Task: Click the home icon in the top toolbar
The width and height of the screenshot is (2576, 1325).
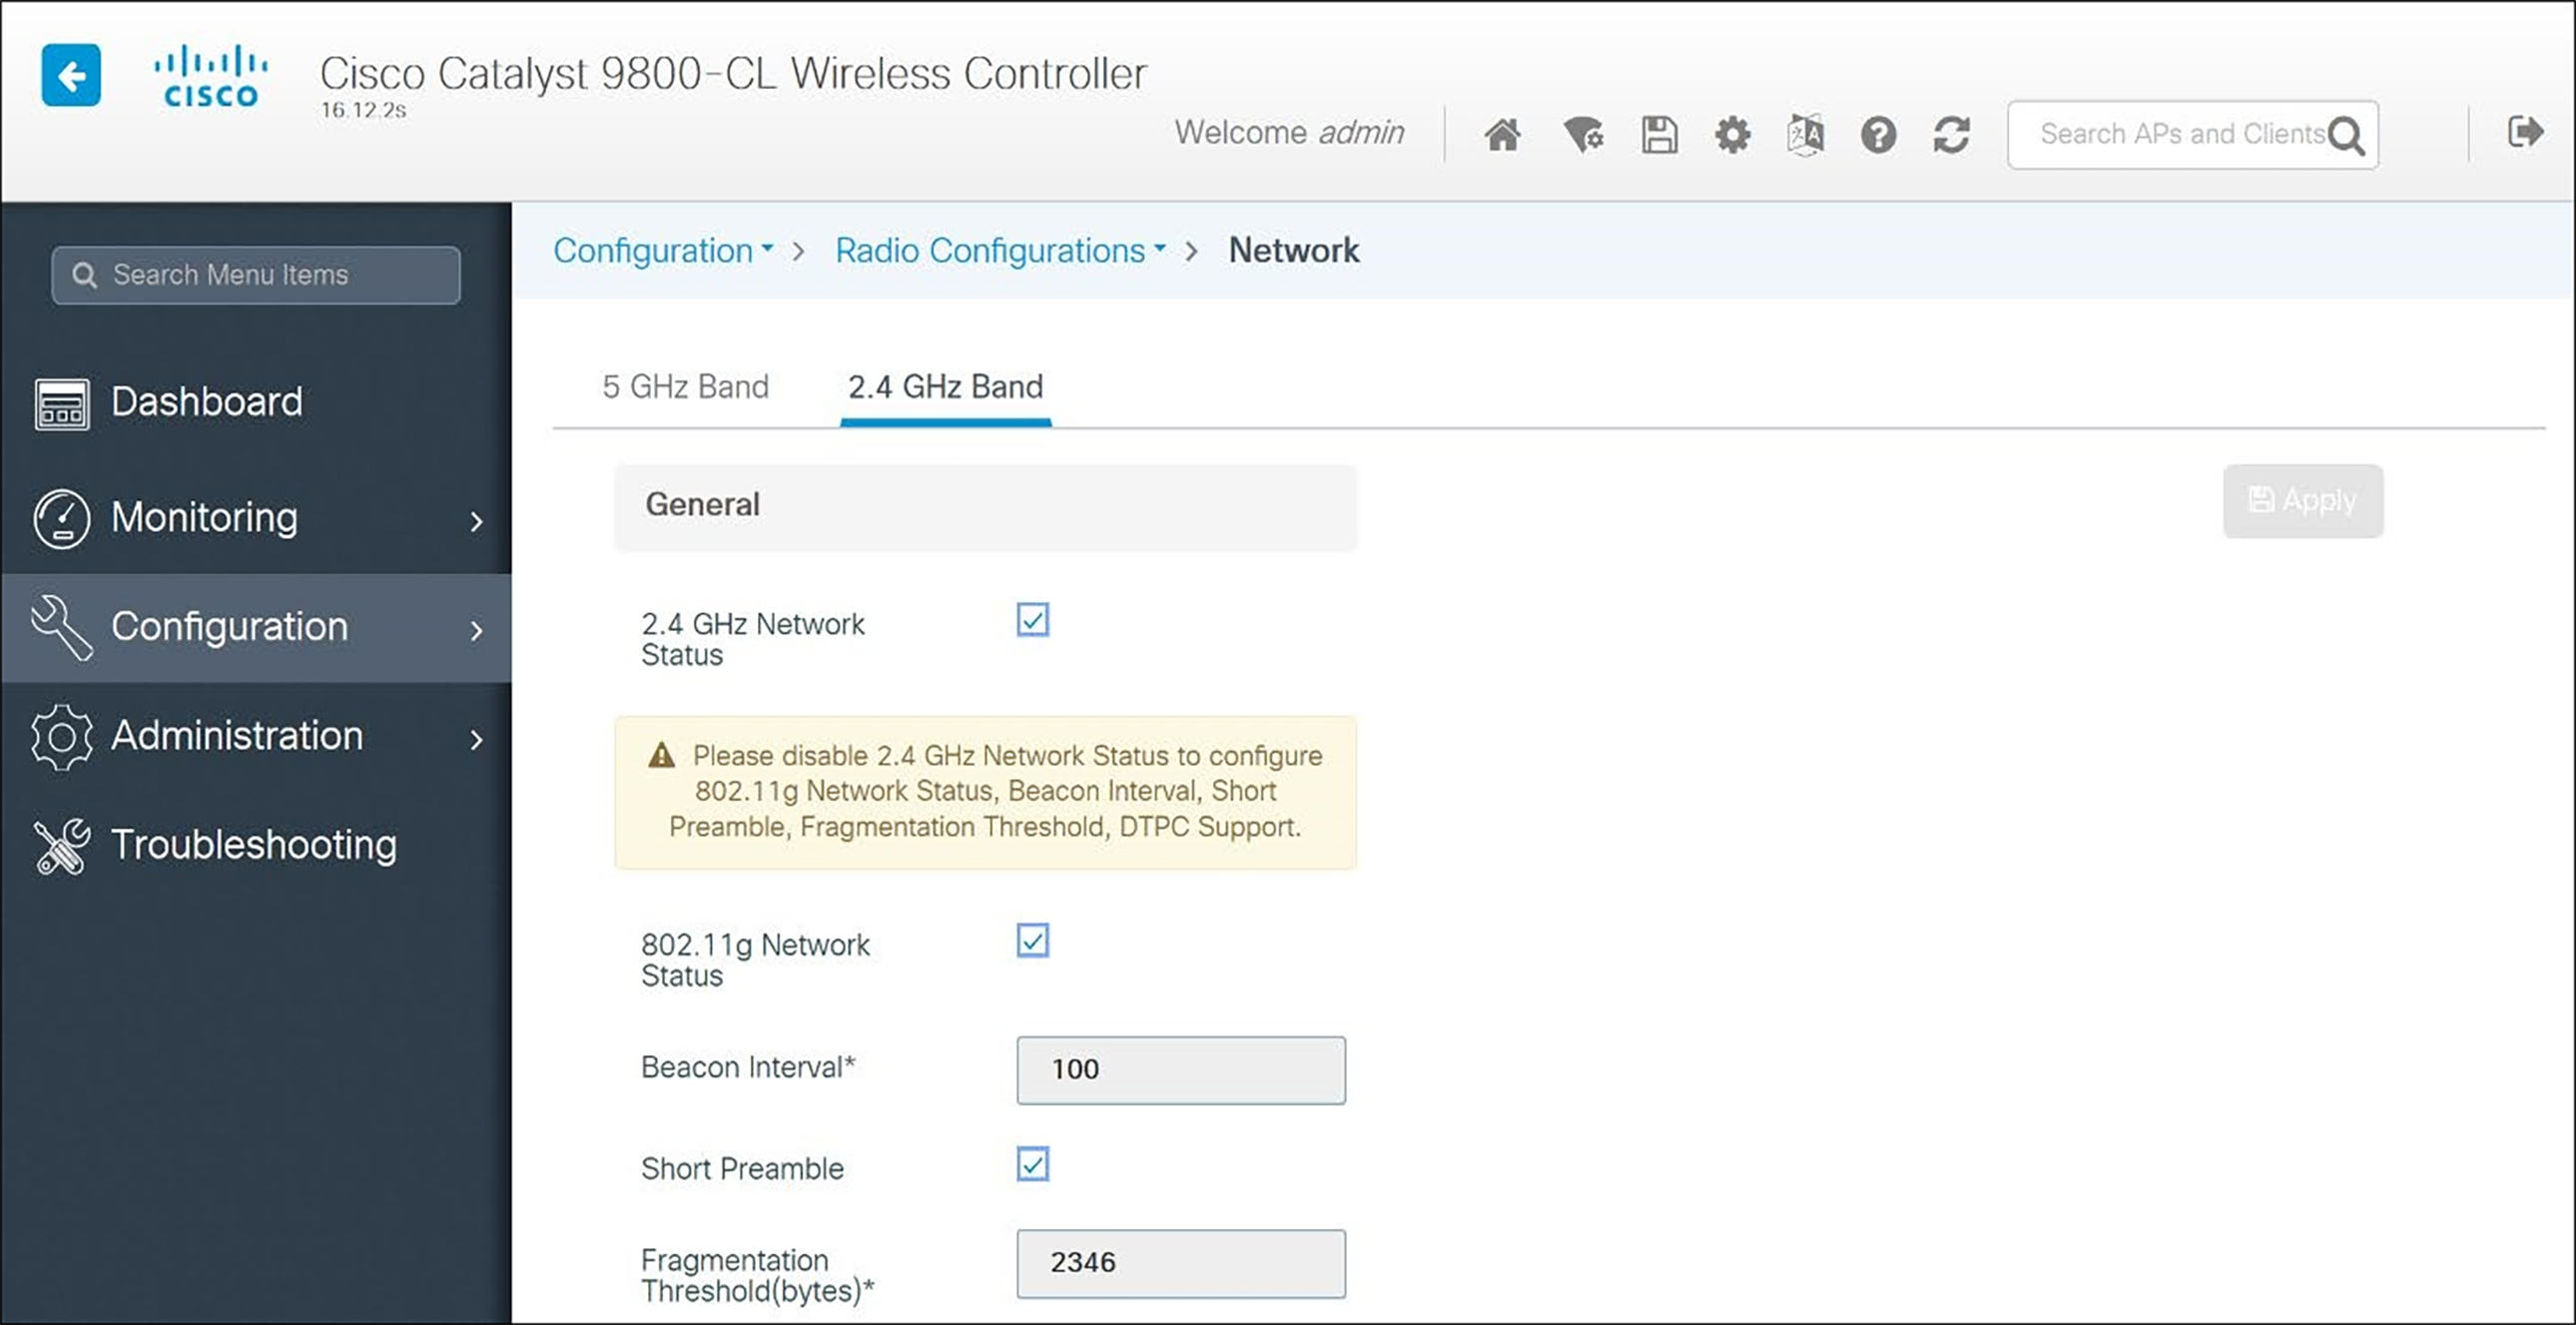Action: [1503, 134]
